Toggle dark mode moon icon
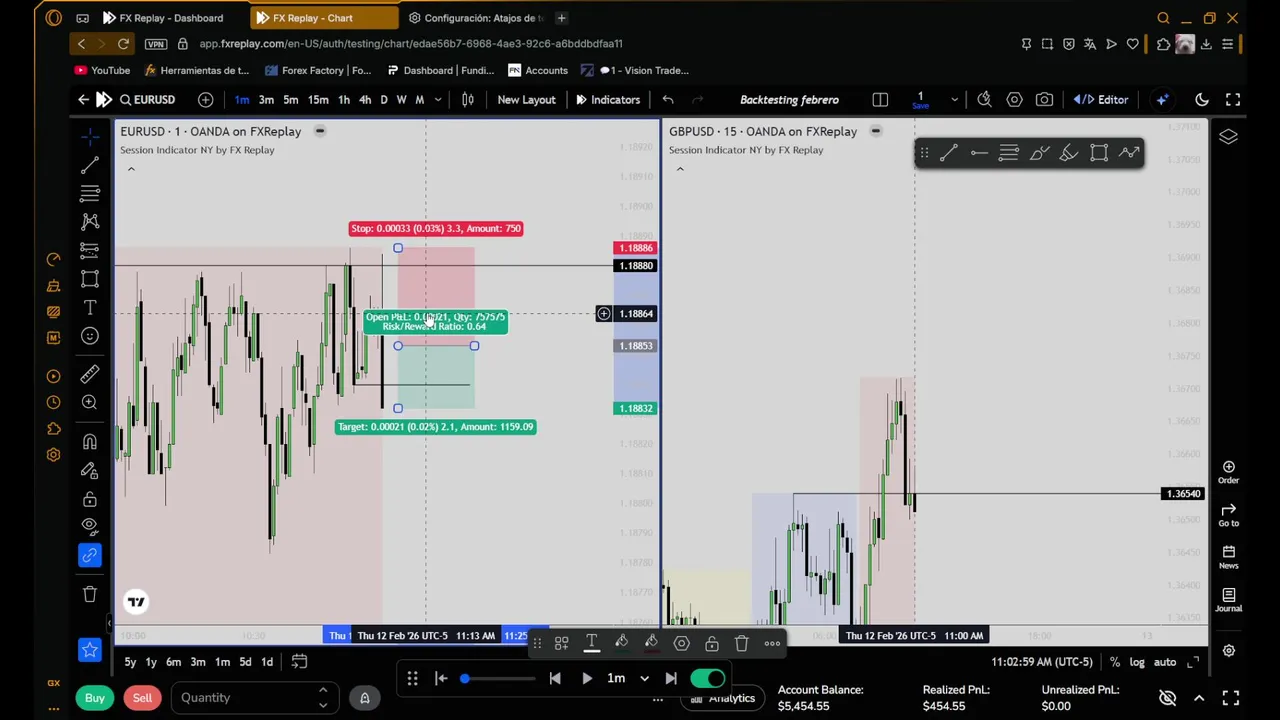 coord(1202,100)
